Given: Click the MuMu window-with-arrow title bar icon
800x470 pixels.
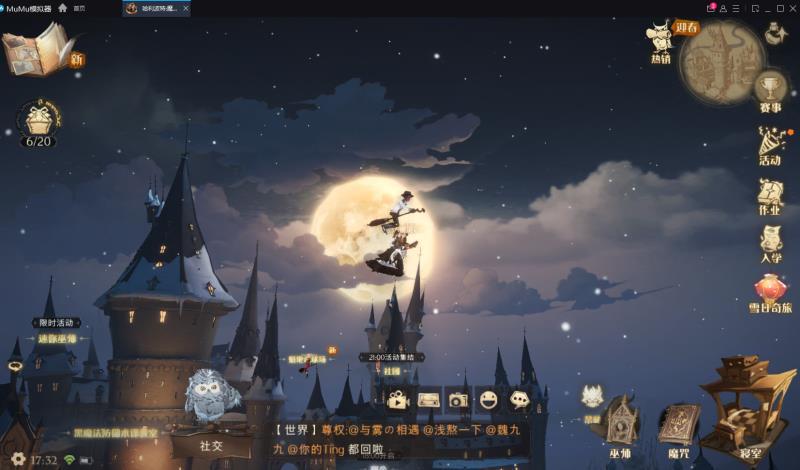Looking at the screenshot, I should [756, 9].
